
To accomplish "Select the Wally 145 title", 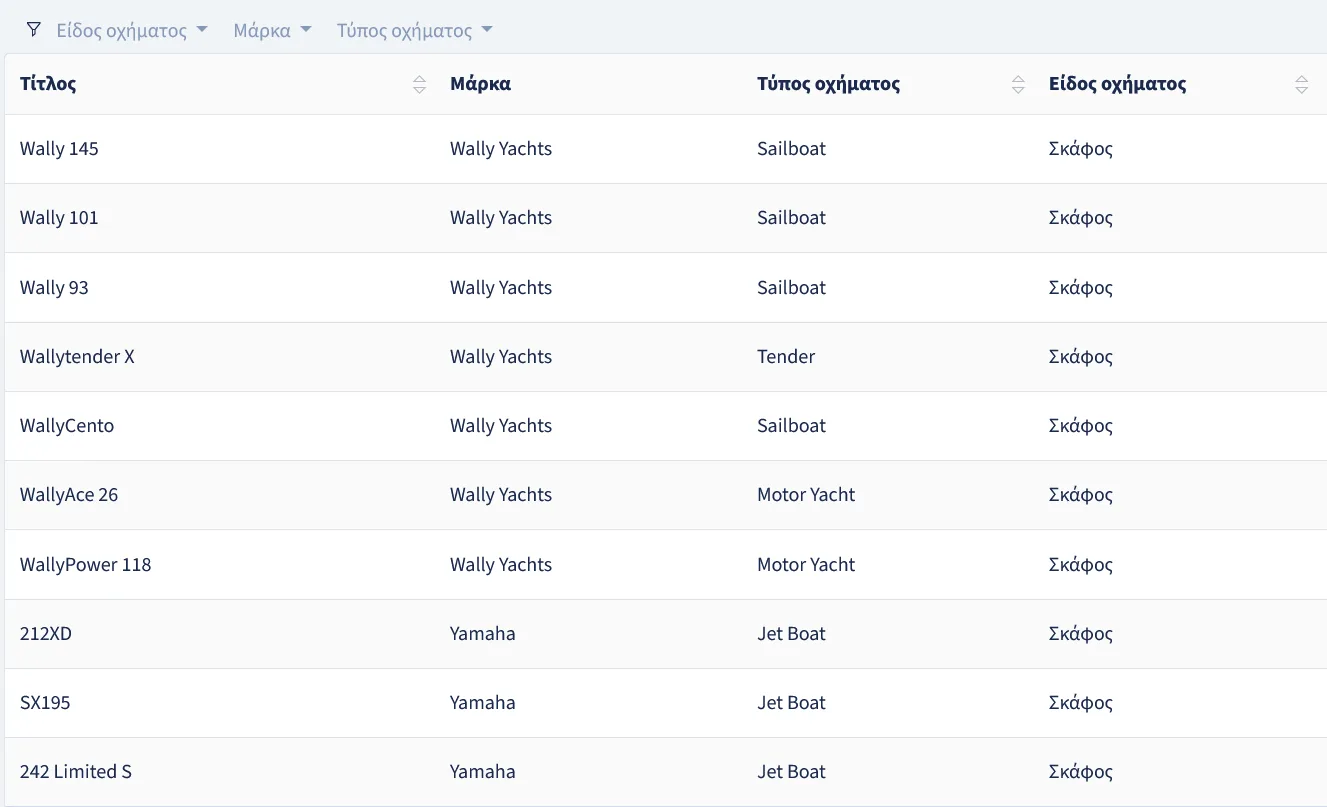I will click(59, 149).
